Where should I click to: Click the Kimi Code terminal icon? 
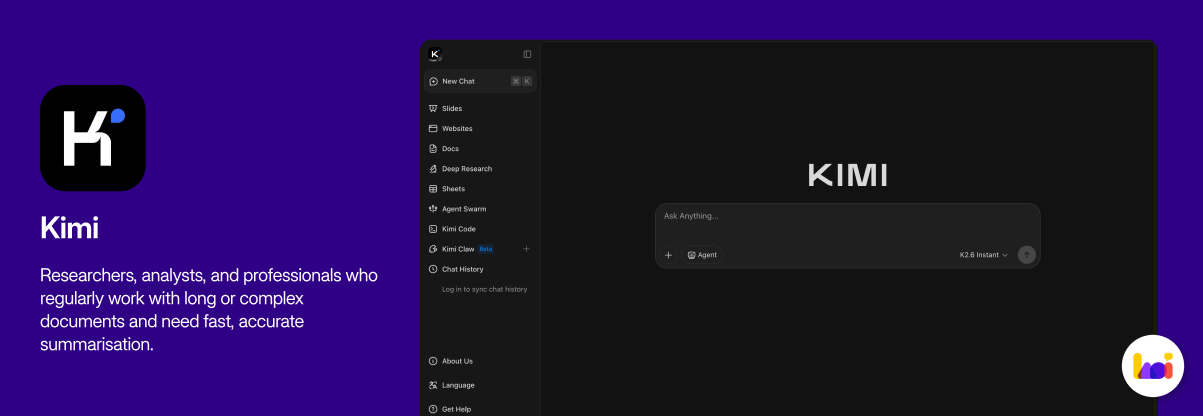(433, 228)
